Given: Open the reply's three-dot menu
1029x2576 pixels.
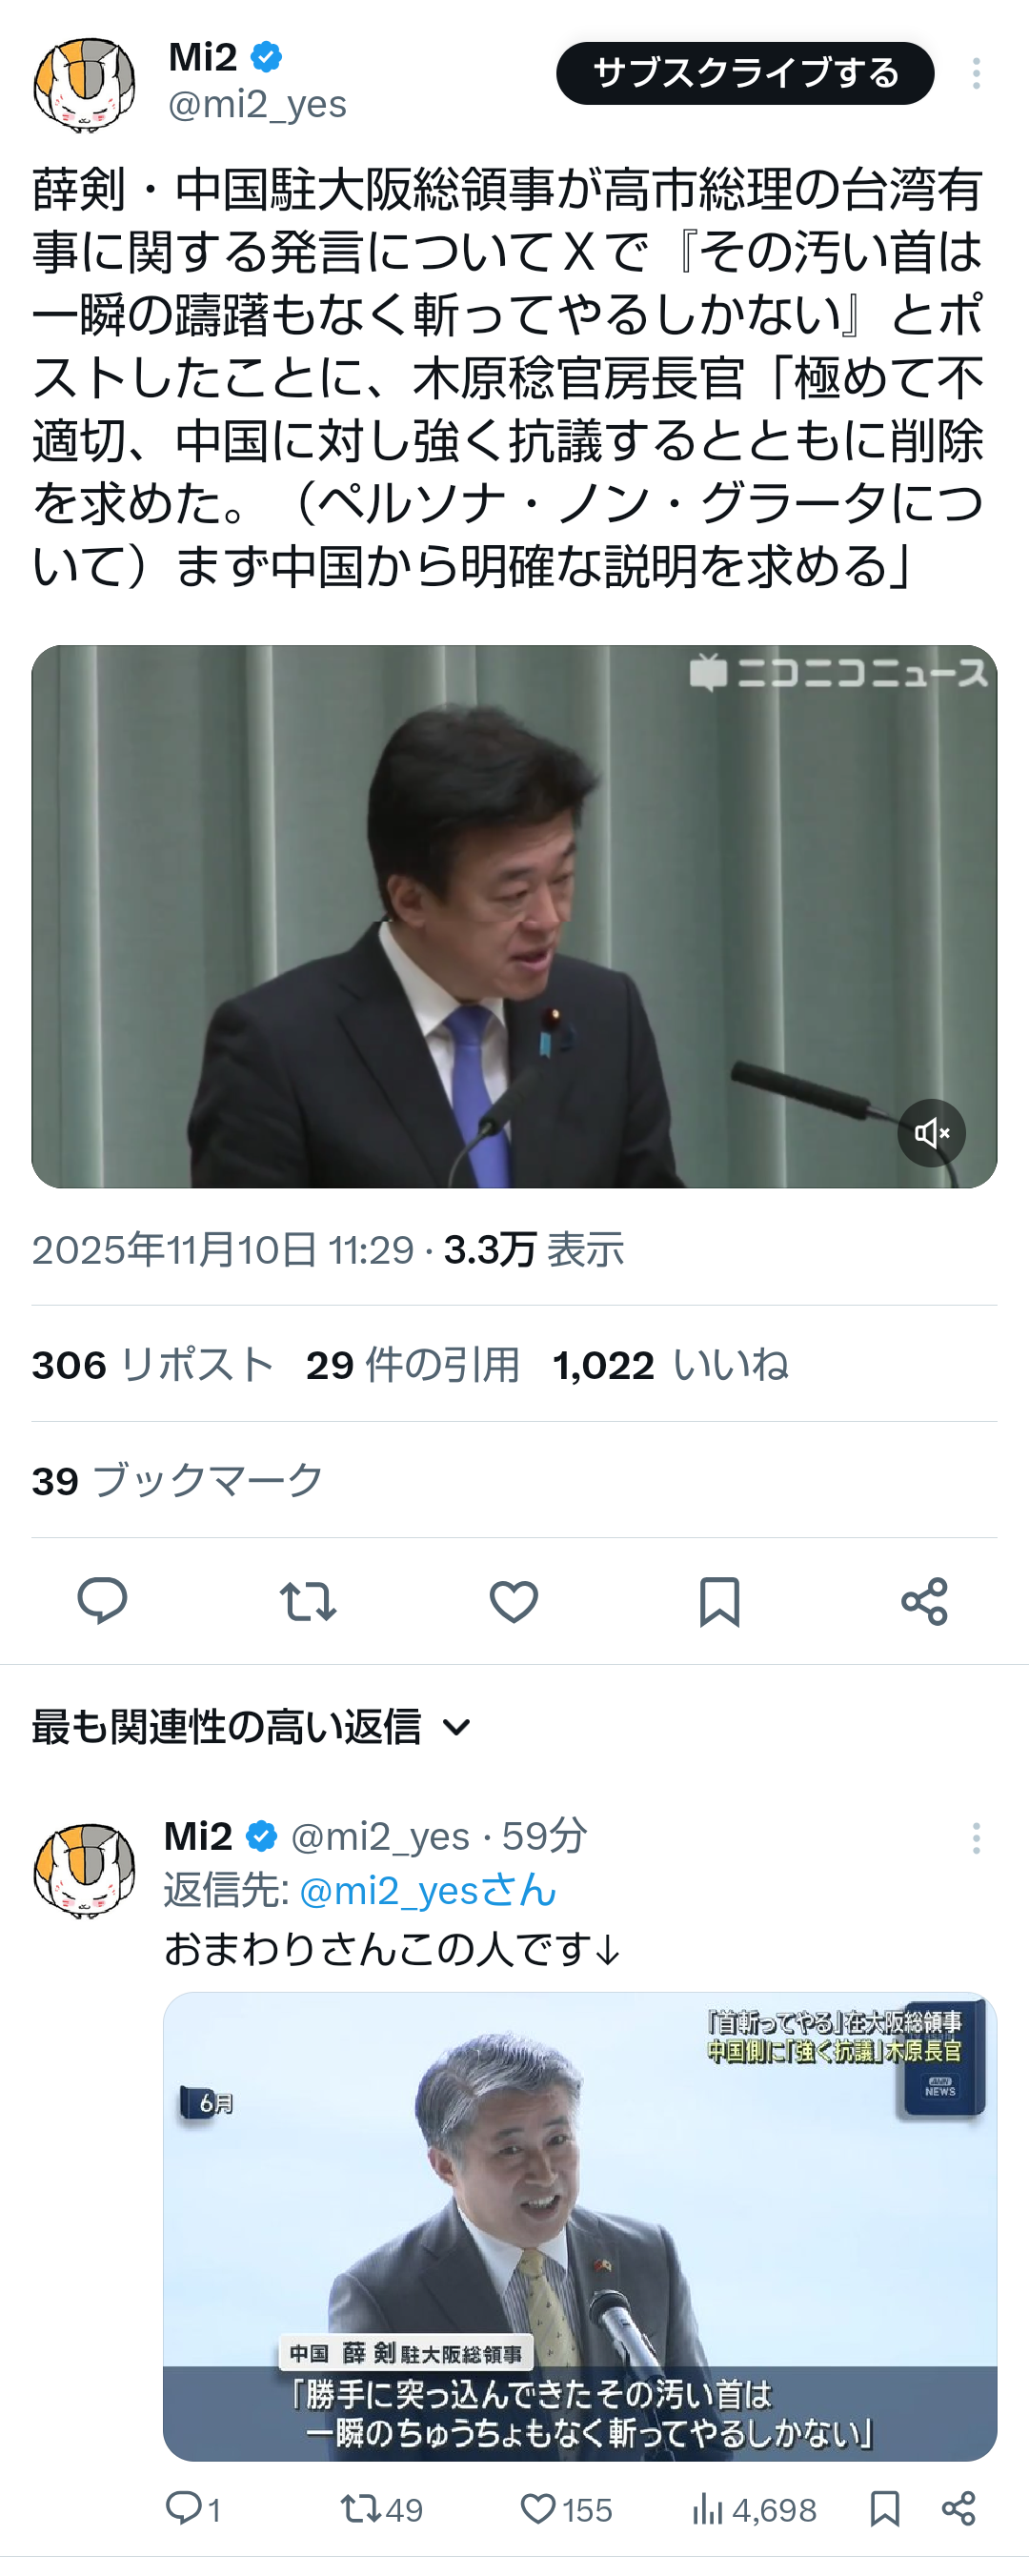Looking at the screenshot, I should [x=975, y=1838].
